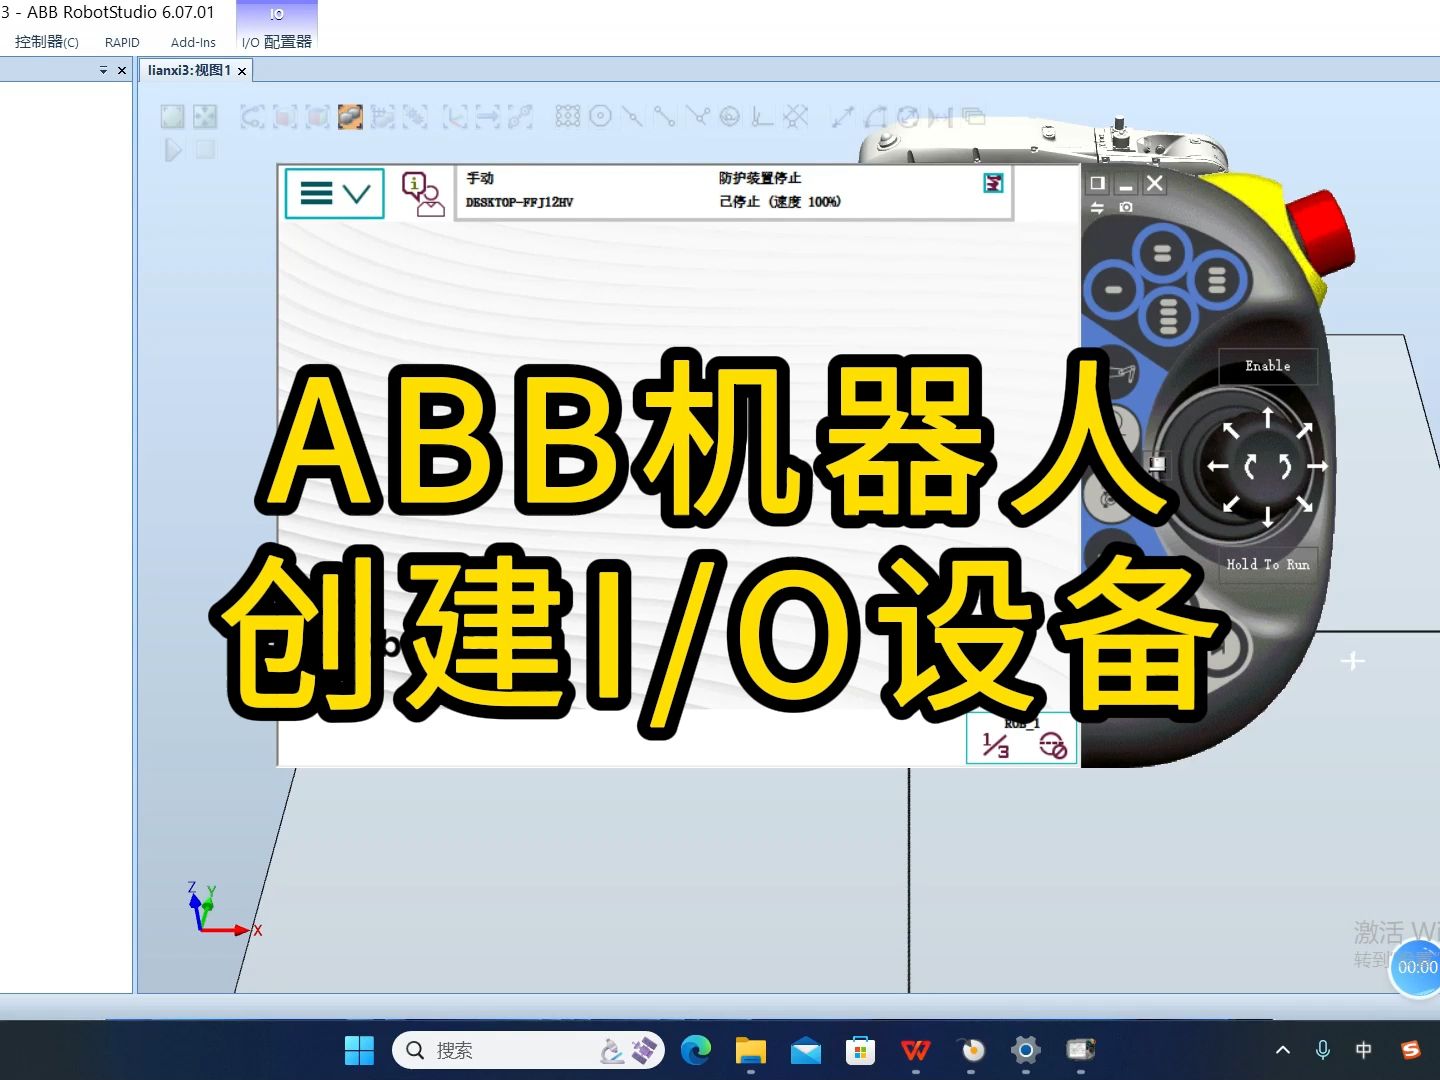Viewport: 1440px width, 1080px height.
Task: Click the Keep Measurements icon
Action: pyautogui.click(x=973, y=117)
